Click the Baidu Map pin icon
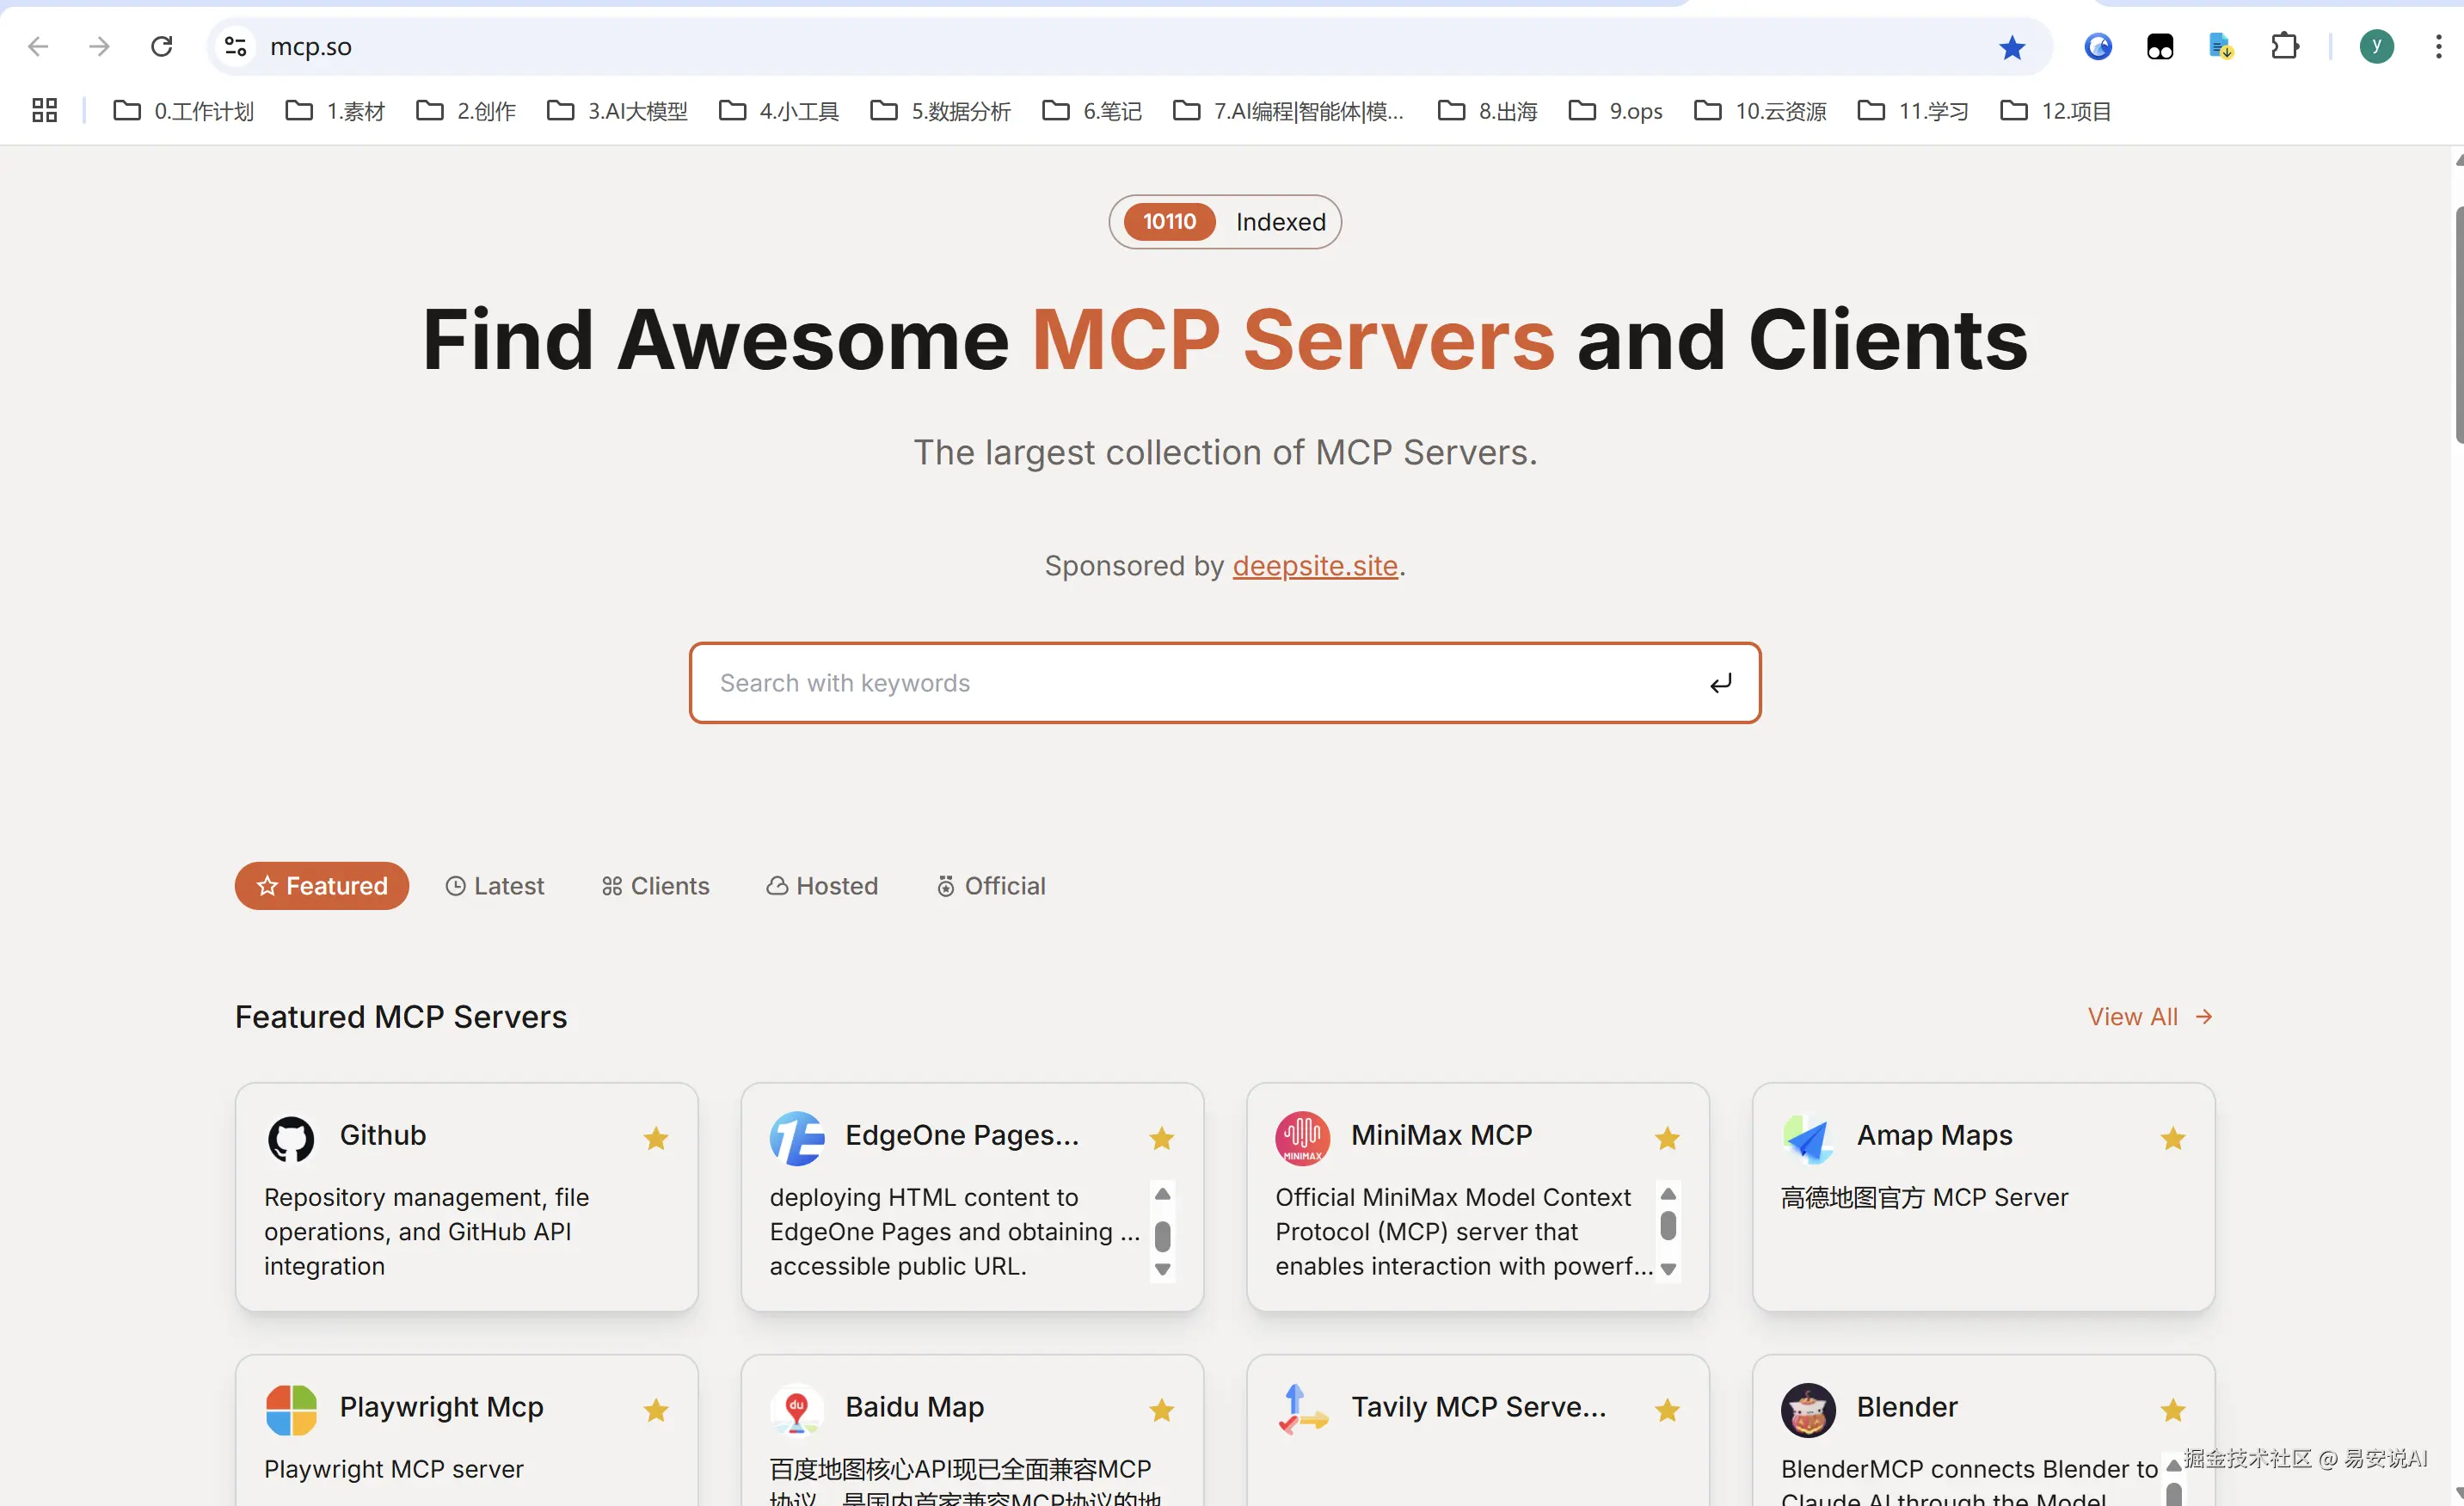 tap(796, 1409)
